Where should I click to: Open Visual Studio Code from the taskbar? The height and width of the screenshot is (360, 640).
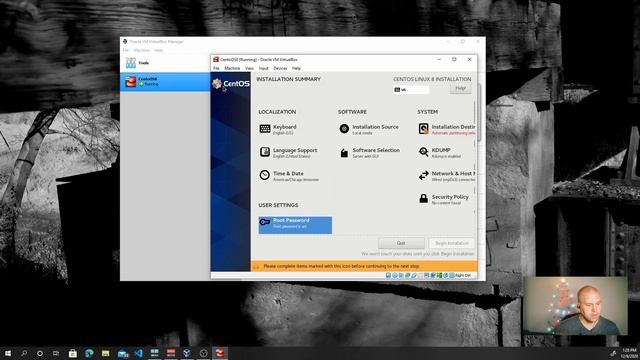coord(139,353)
